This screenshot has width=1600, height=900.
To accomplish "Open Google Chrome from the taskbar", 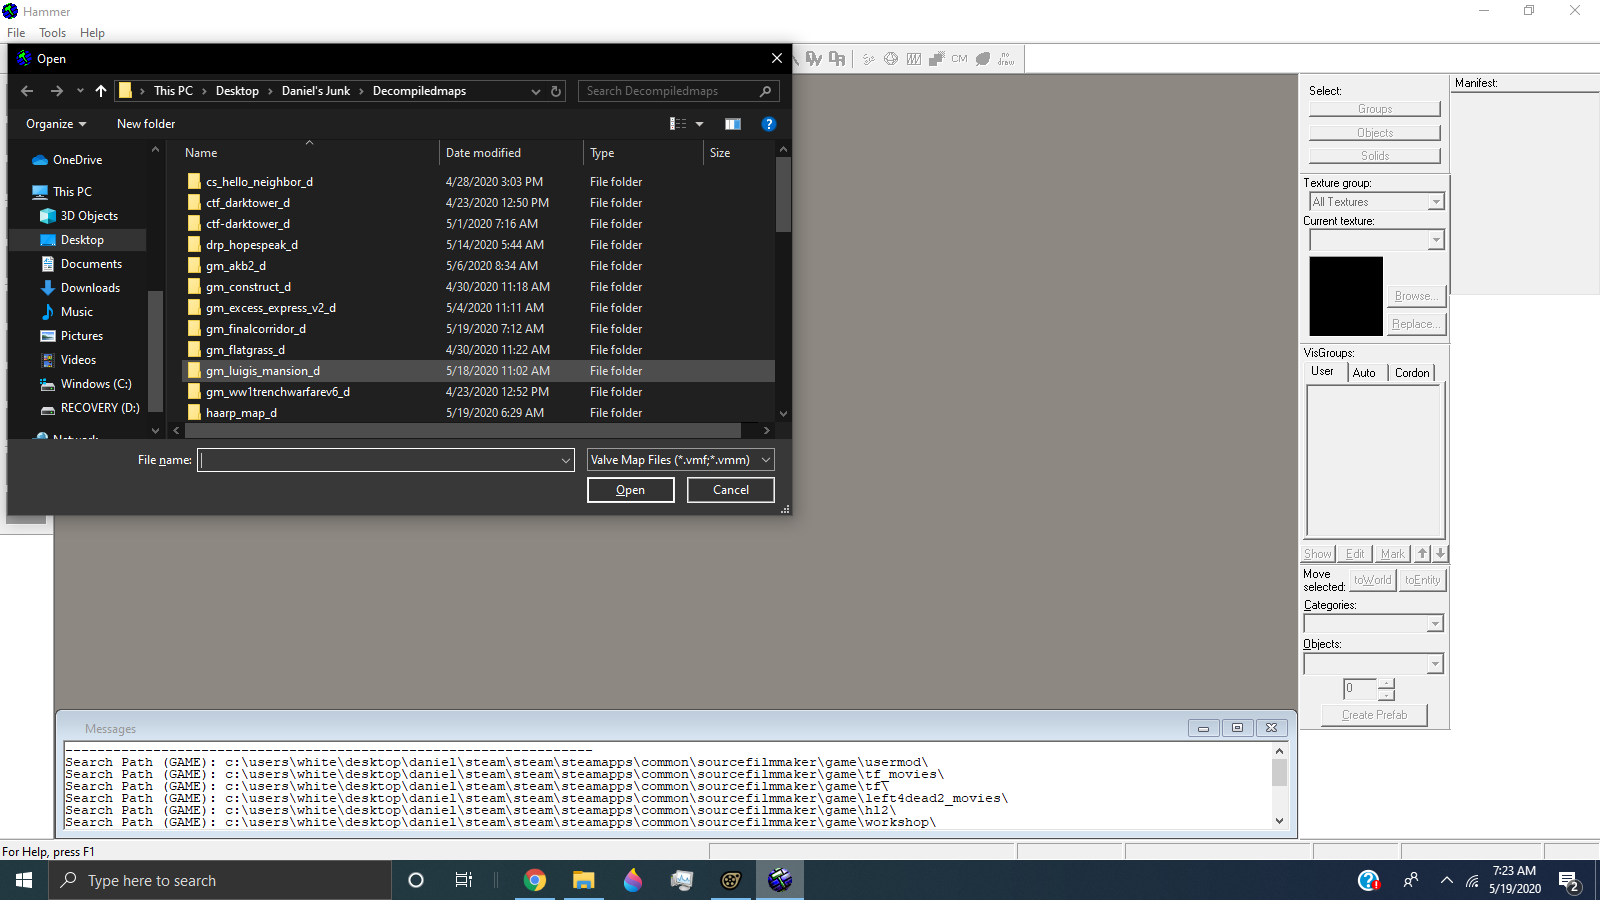I will [535, 880].
